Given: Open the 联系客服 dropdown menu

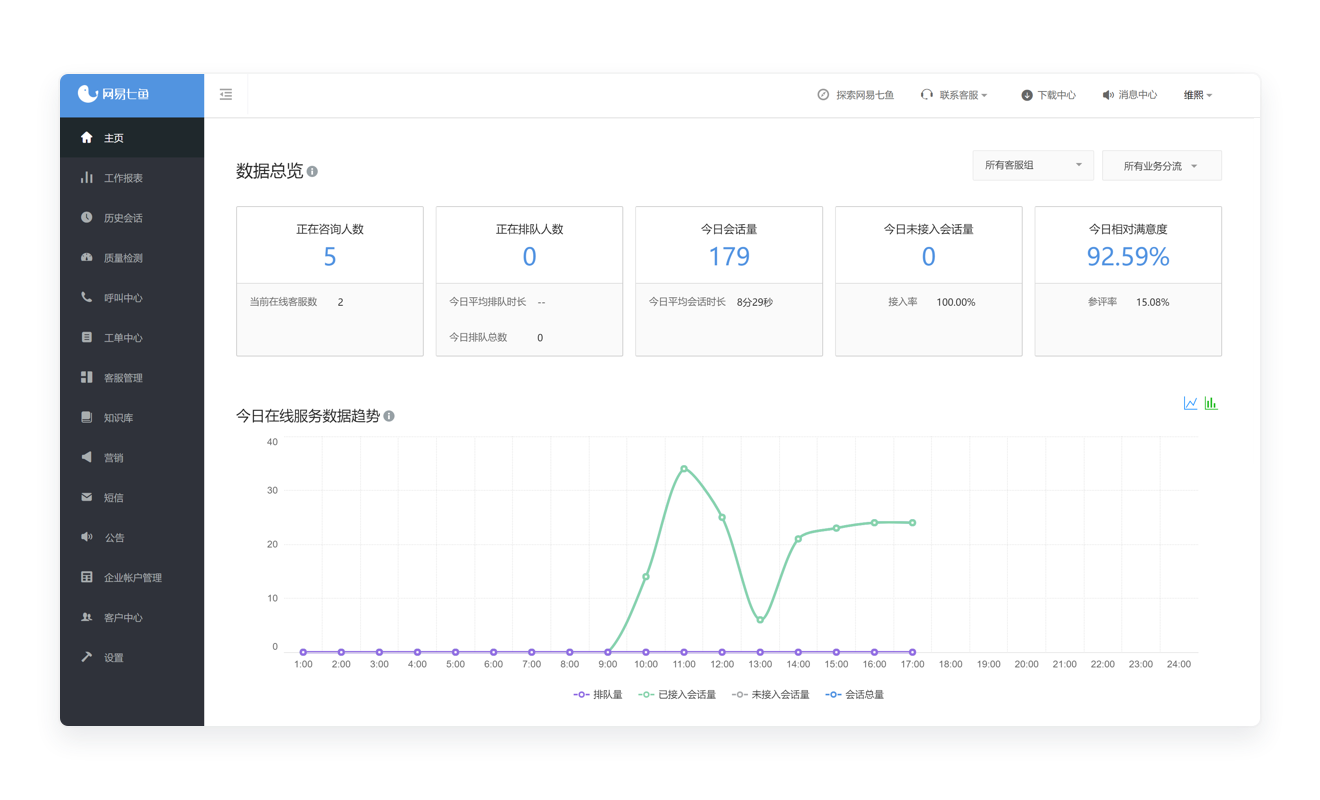Looking at the screenshot, I should pos(955,95).
